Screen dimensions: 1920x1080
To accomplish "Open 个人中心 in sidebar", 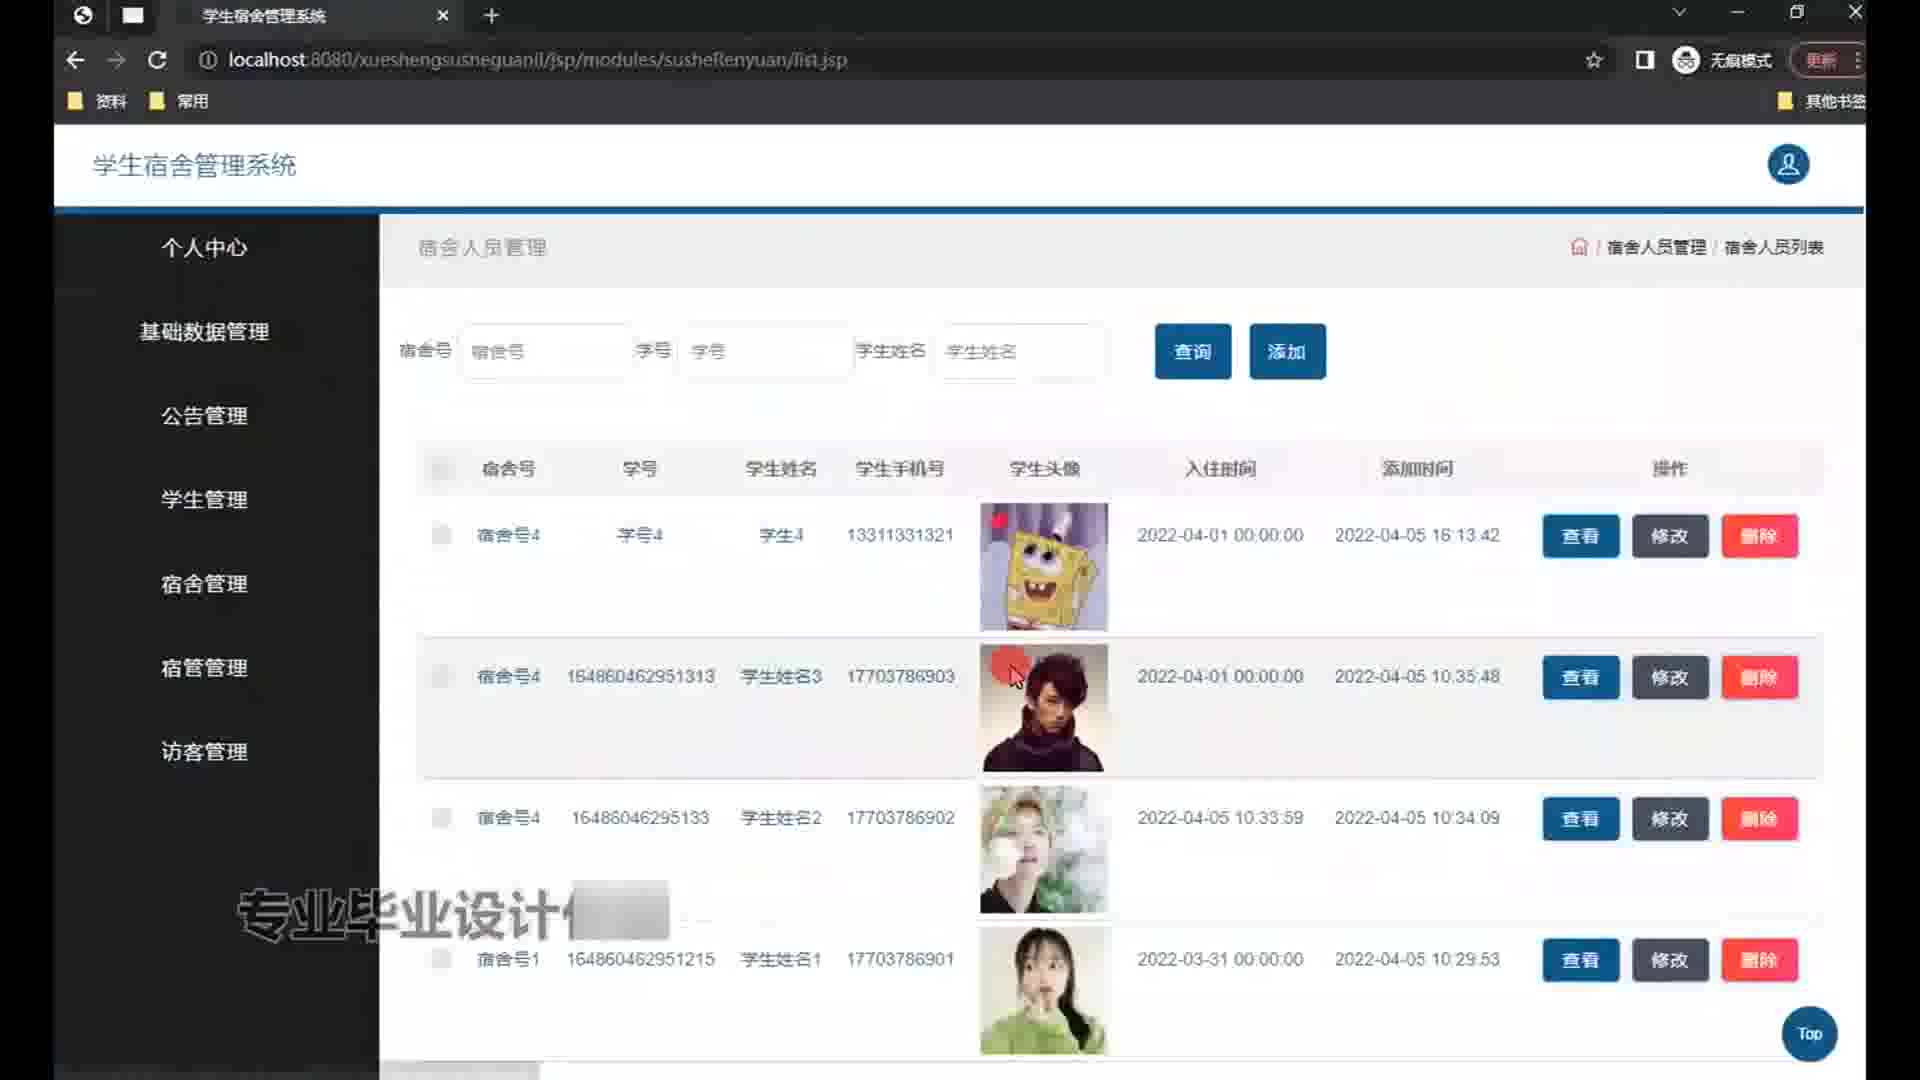I will [x=204, y=248].
